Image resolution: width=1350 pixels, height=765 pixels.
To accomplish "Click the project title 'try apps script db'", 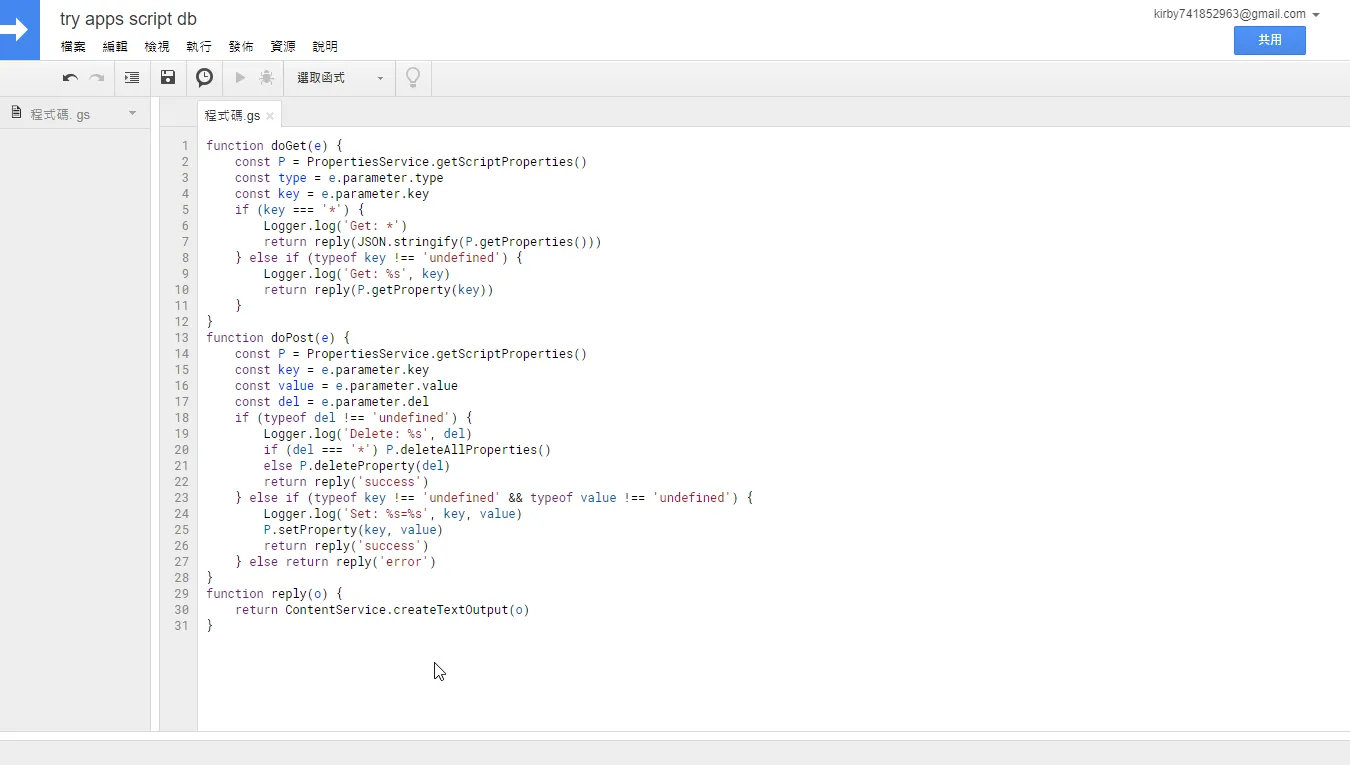I will 128,19.
